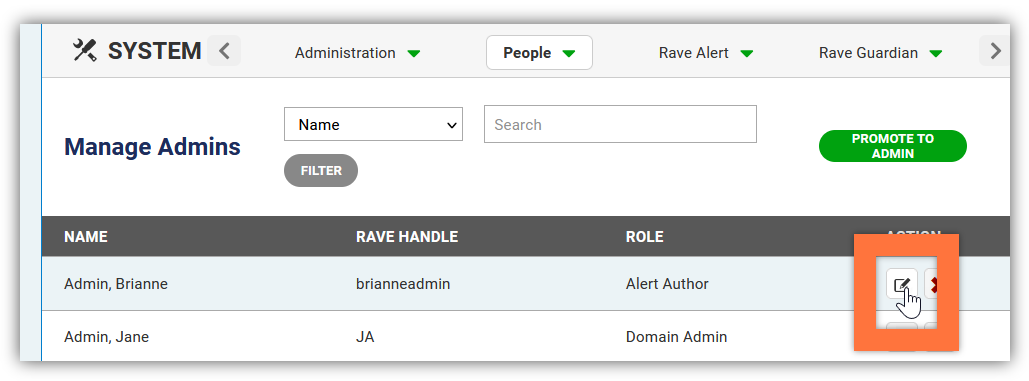Screen dimensions: 1029x381
Task: Click the PROMOTE TO ADMIN button
Action: point(892,146)
